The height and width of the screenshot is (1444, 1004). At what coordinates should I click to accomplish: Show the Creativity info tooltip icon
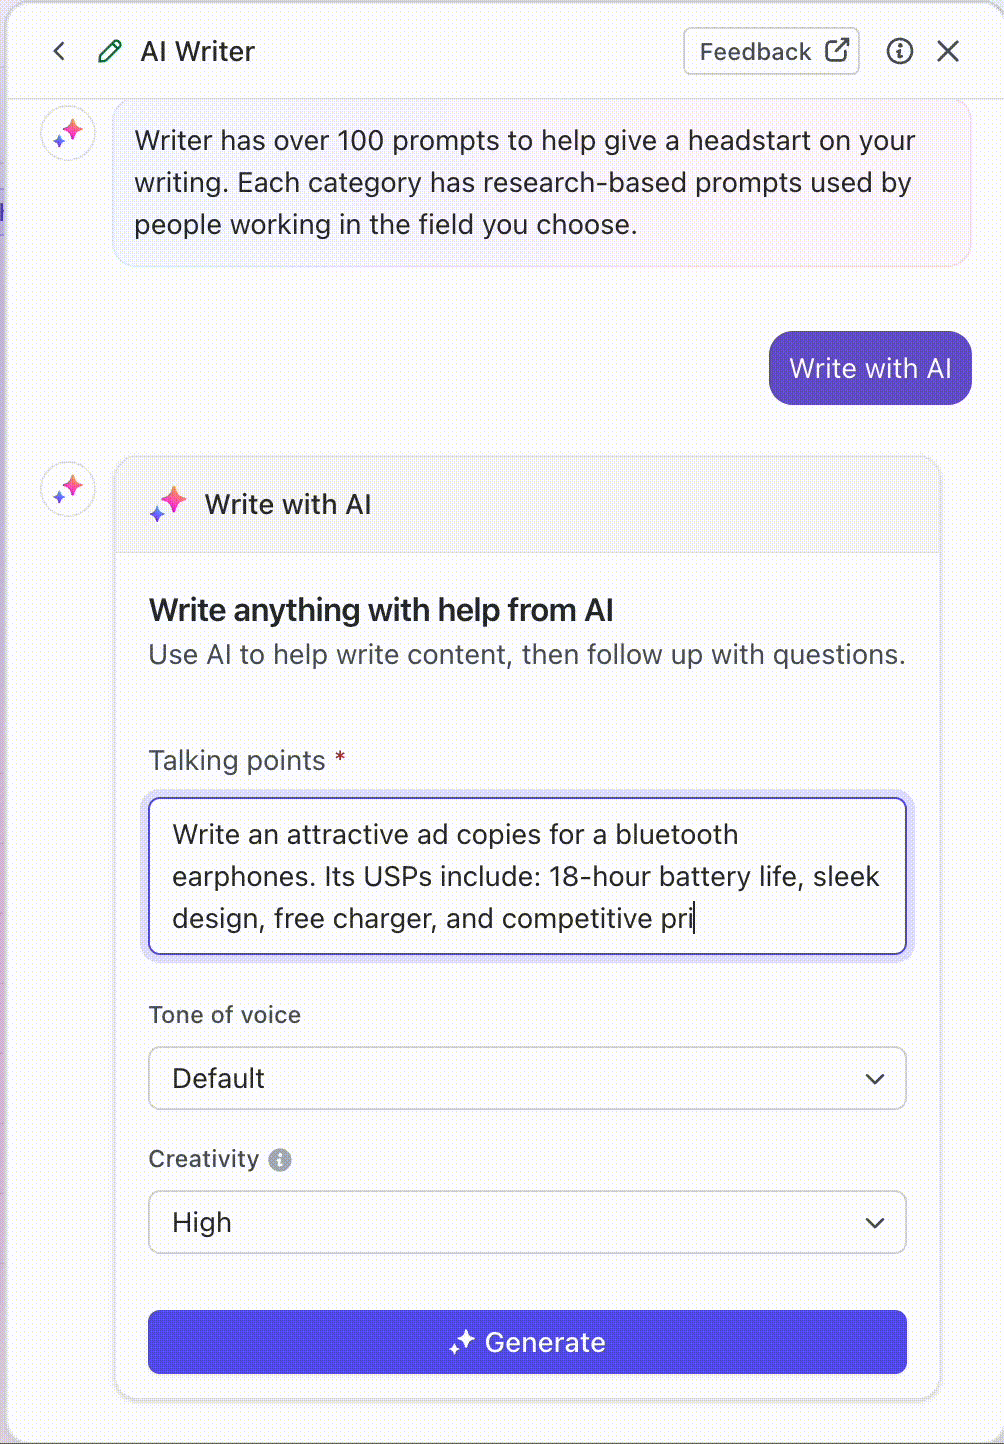tap(280, 1159)
